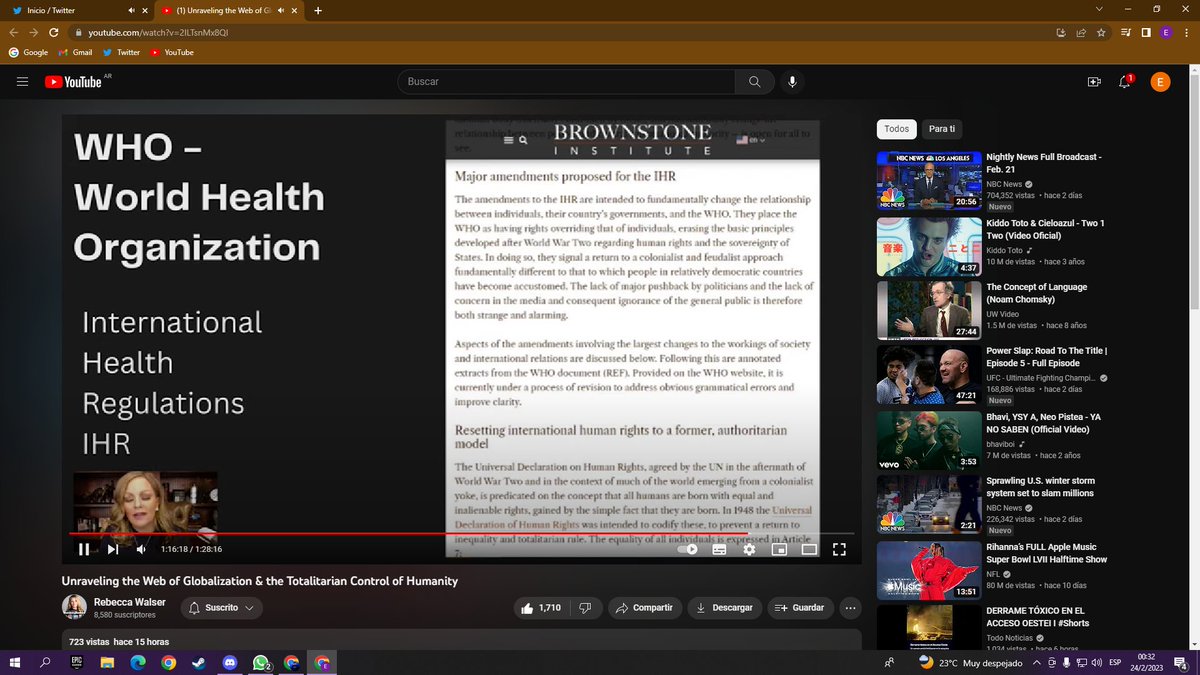
Task: Seek on the red video progress bar
Action: (x=461, y=534)
